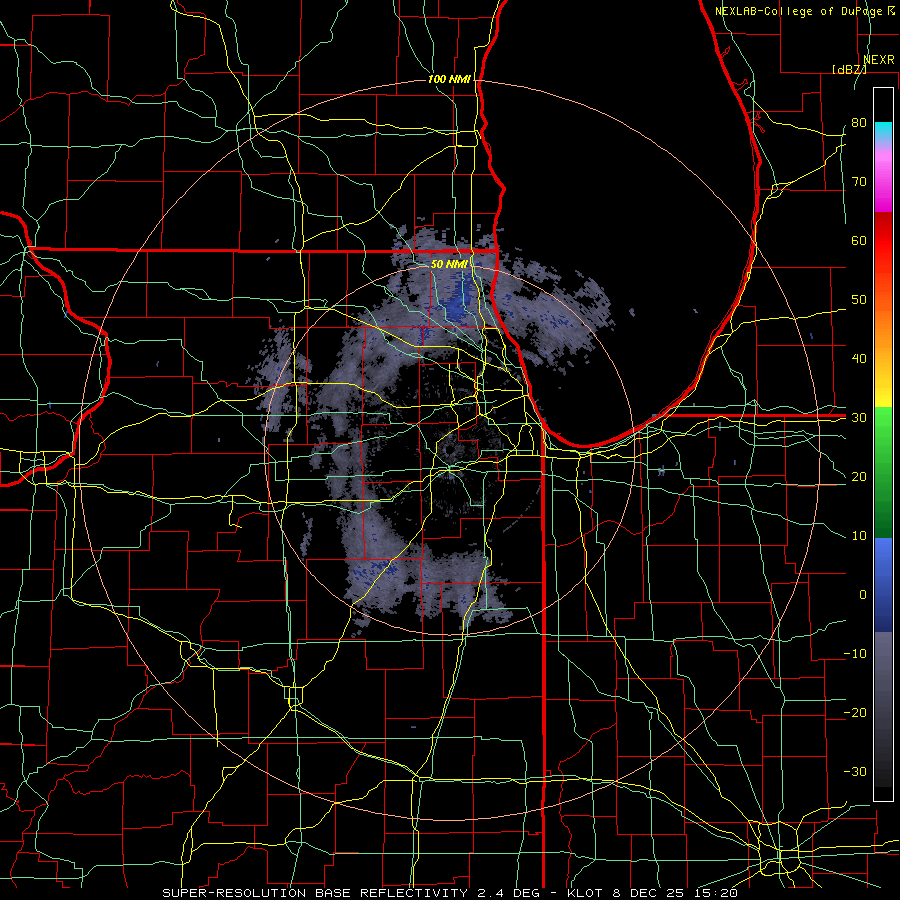Click the dBZ unit label above the scale
This screenshot has height=900, width=900.
coord(849,69)
